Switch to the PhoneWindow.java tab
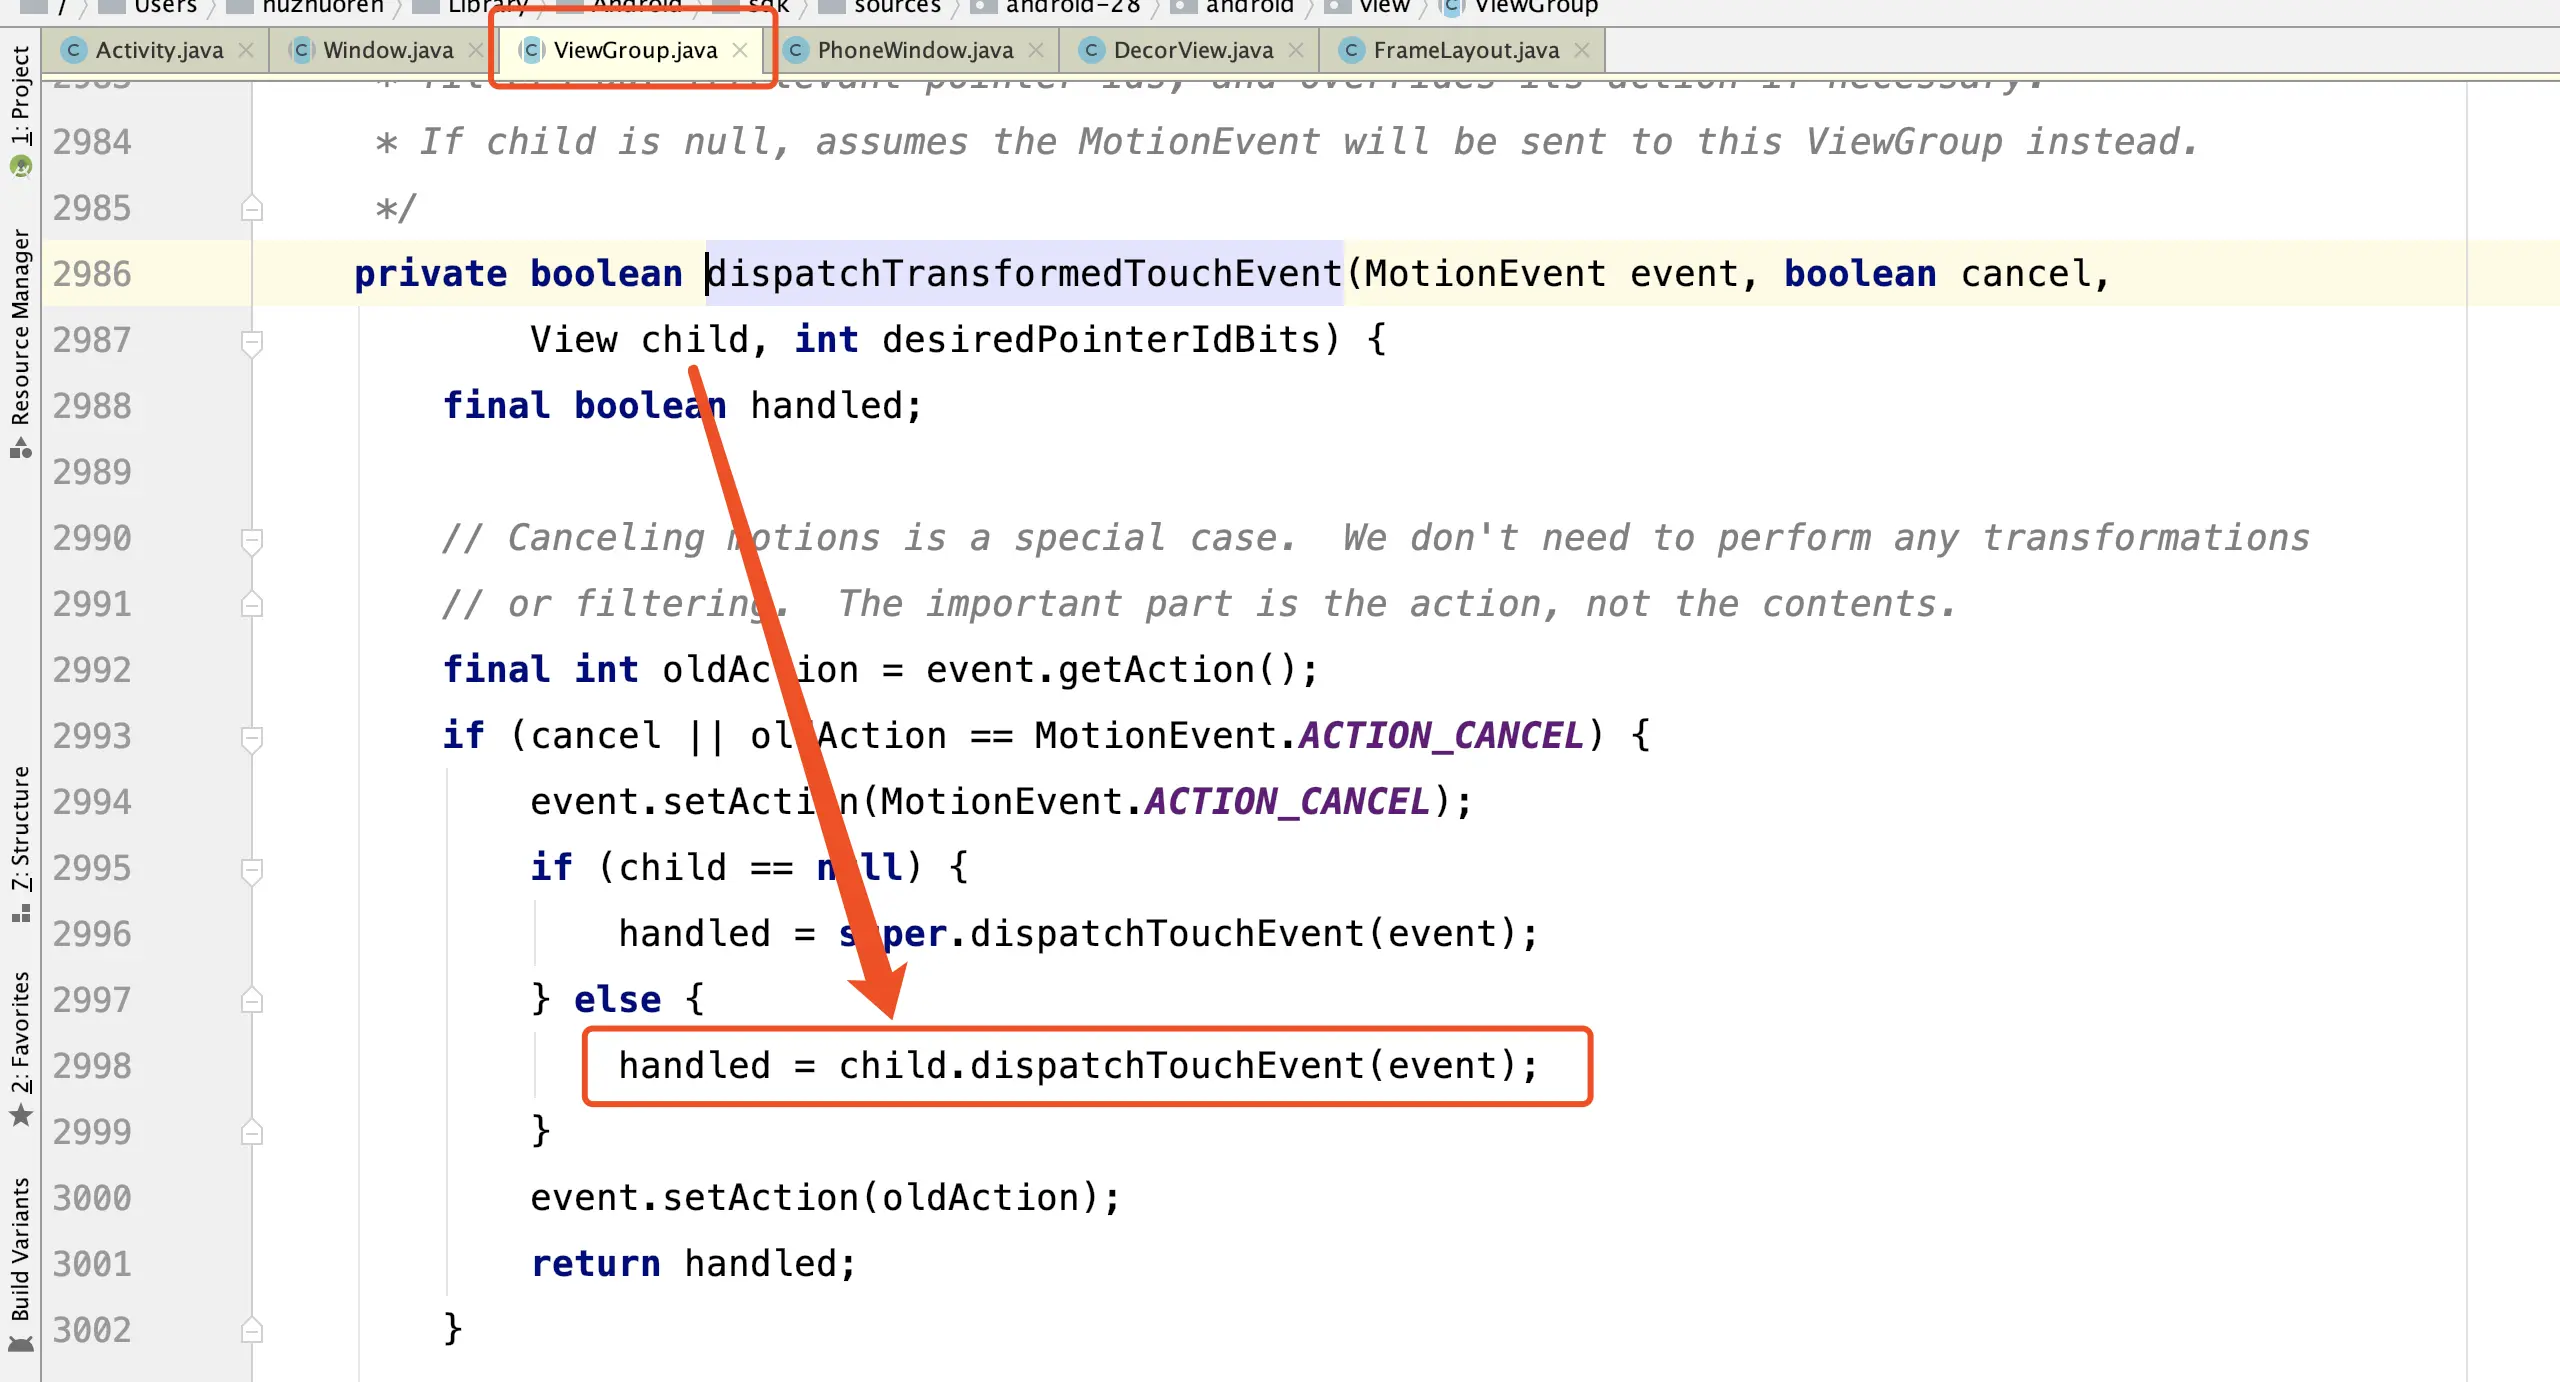This screenshot has width=2560, height=1382. [x=914, y=50]
